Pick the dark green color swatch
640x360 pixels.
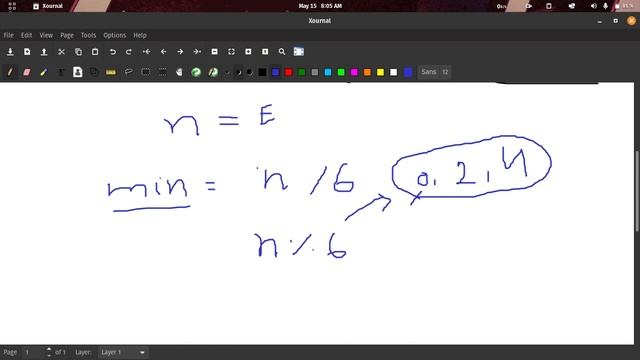pyautogui.click(x=302, y=72)
